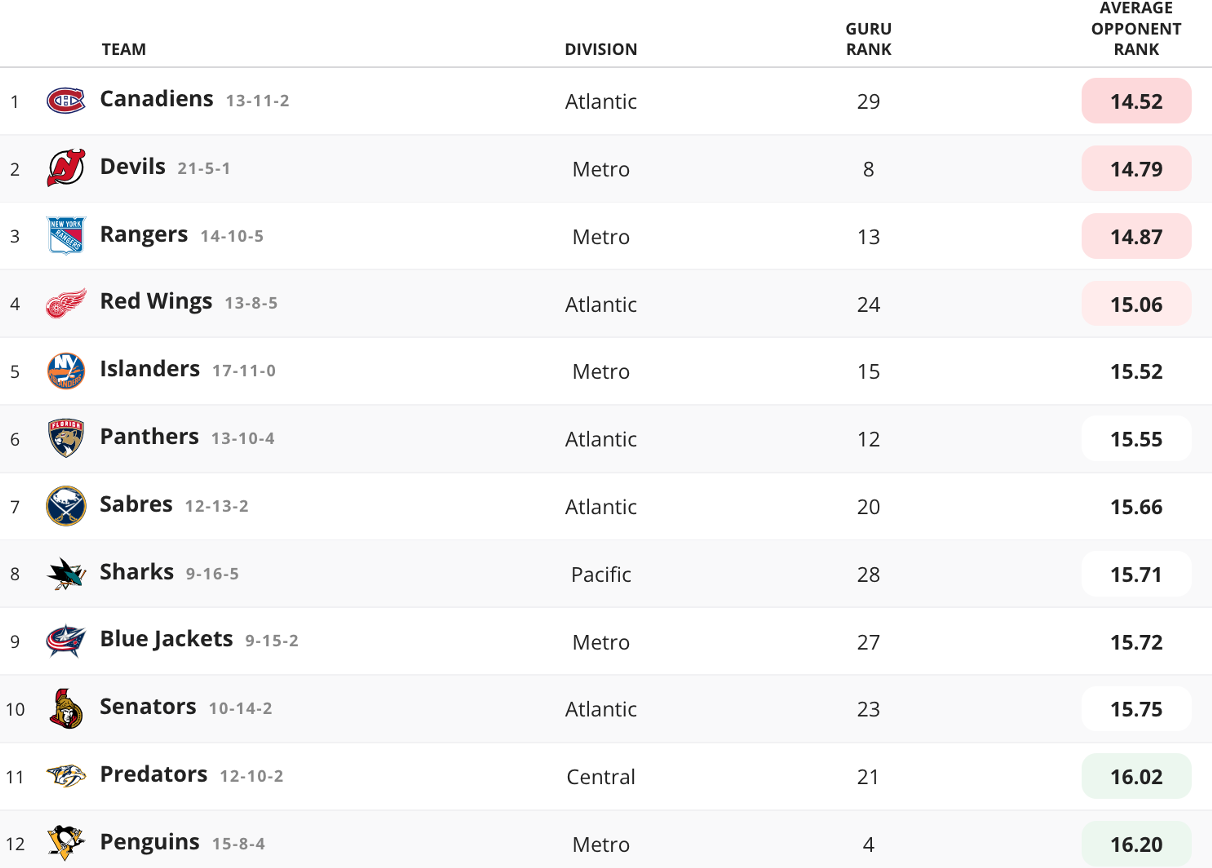
Task: Sort by Average Opponent Rank header
Action: coord(1136,29)
